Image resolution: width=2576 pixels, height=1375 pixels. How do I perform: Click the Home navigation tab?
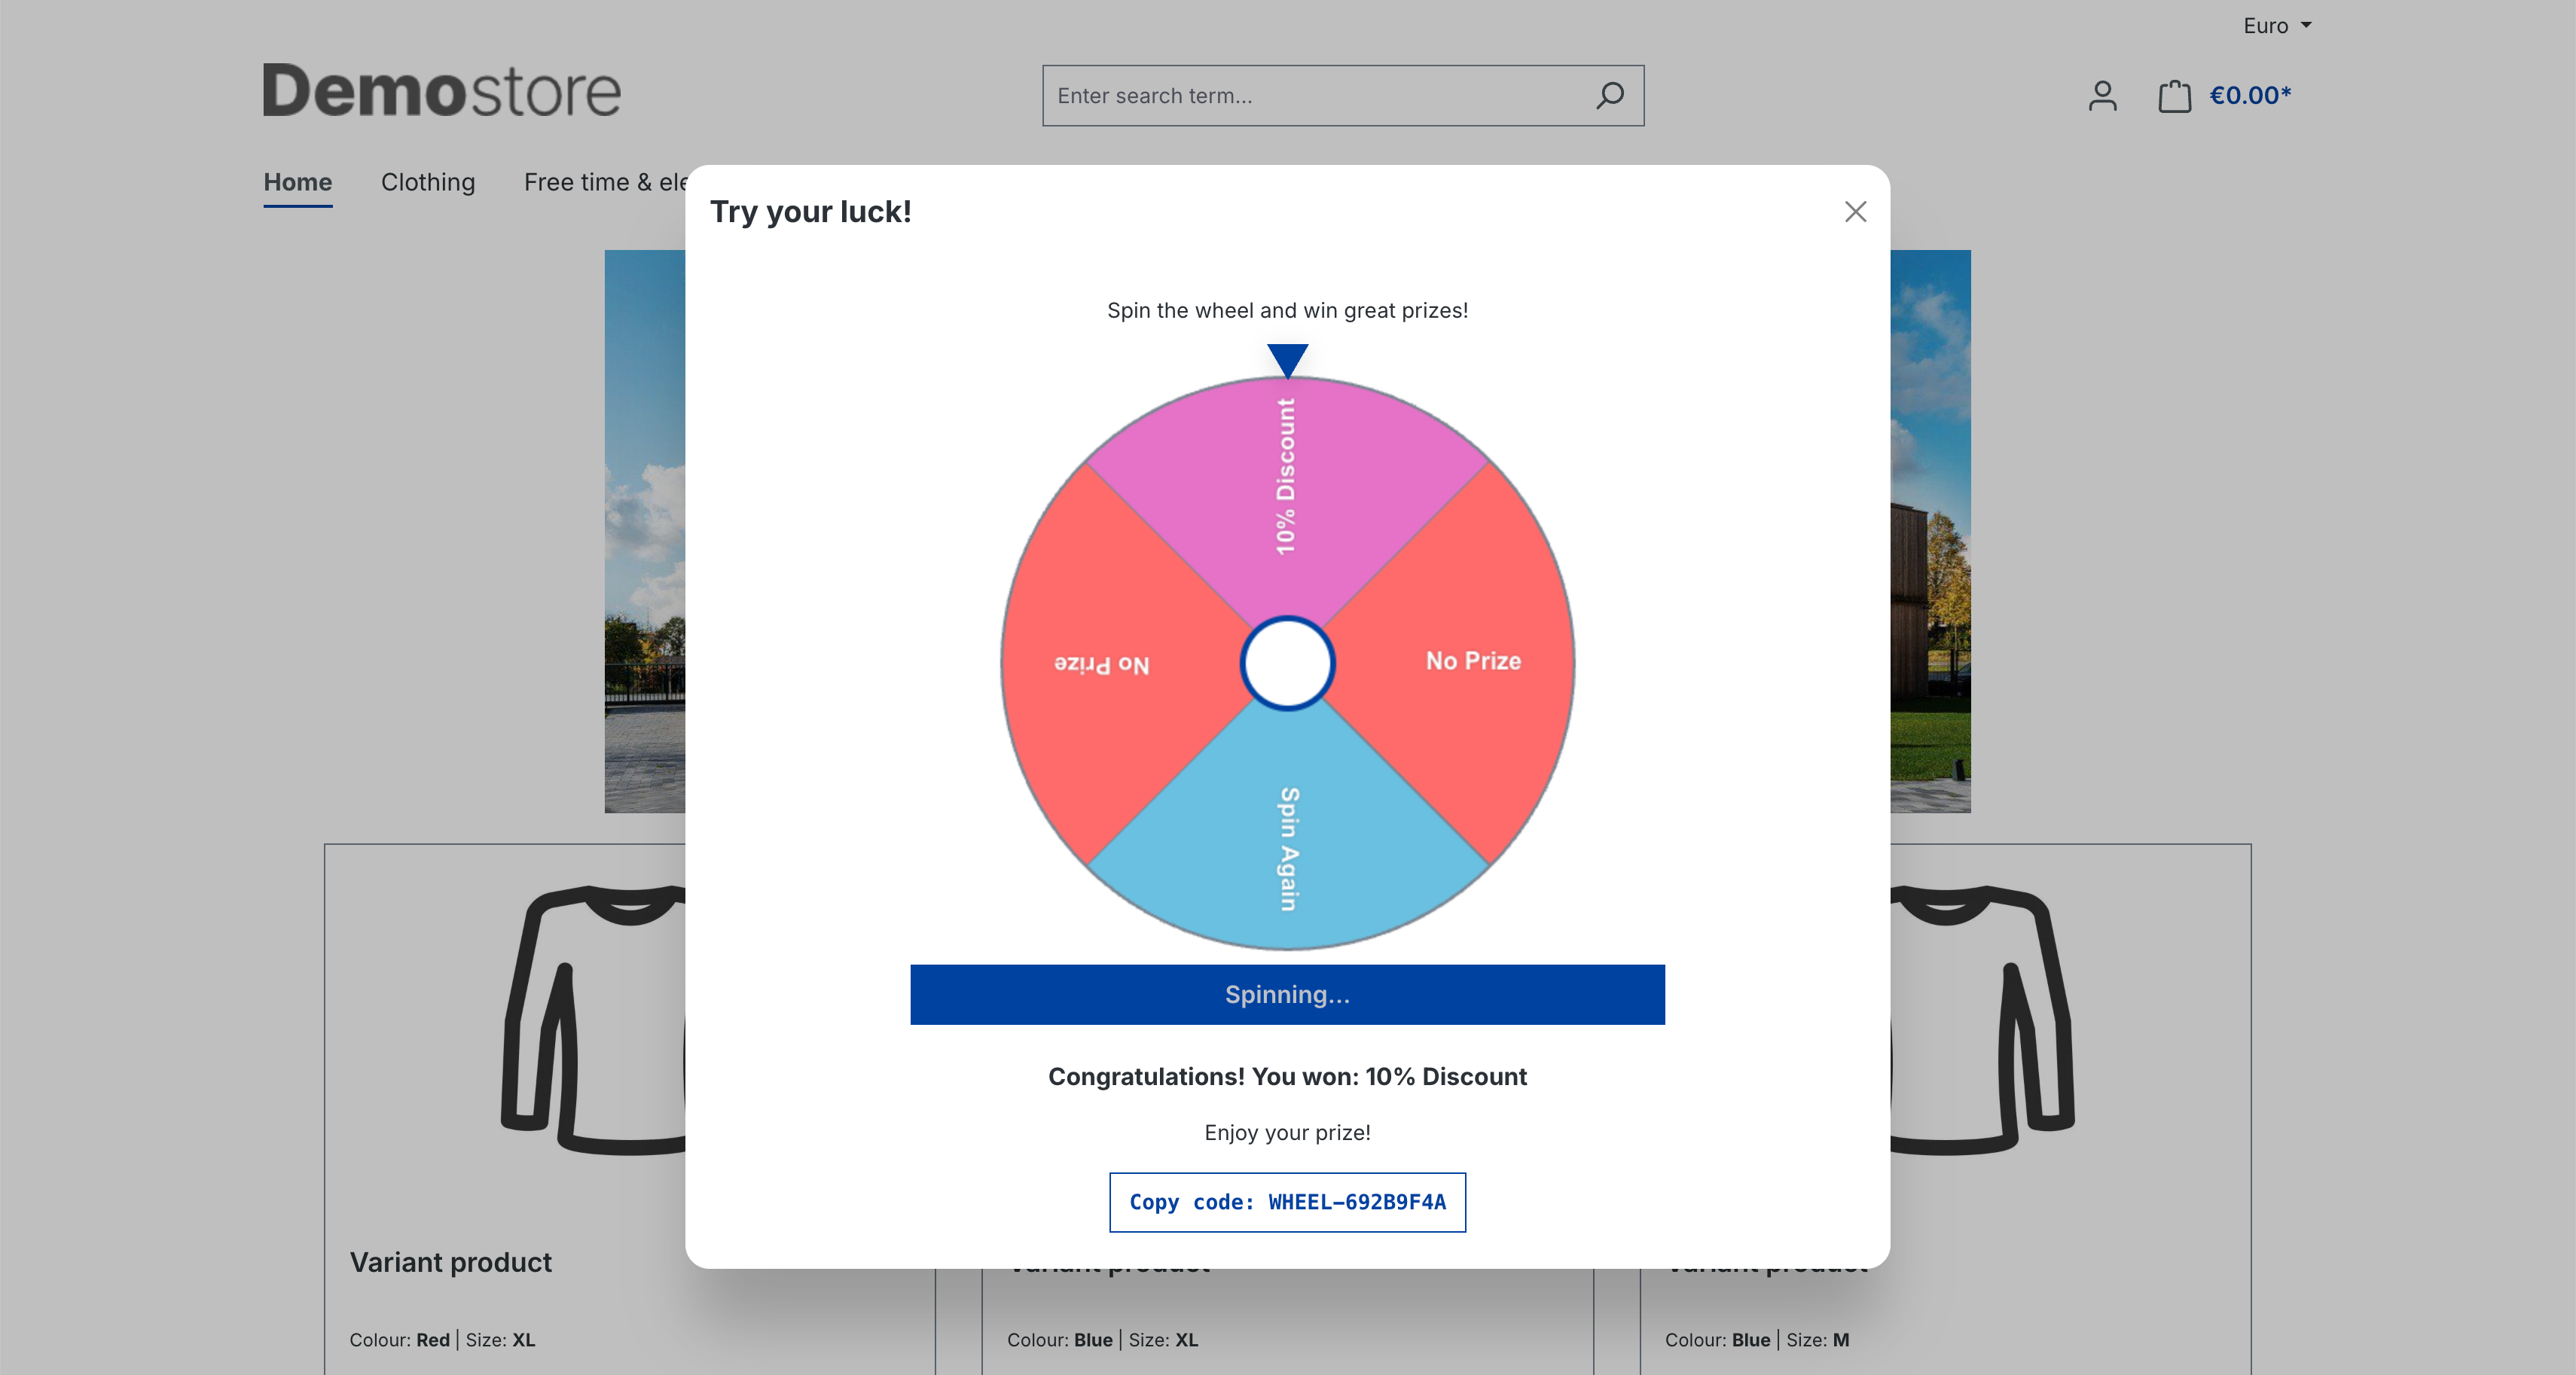point(297,182)
